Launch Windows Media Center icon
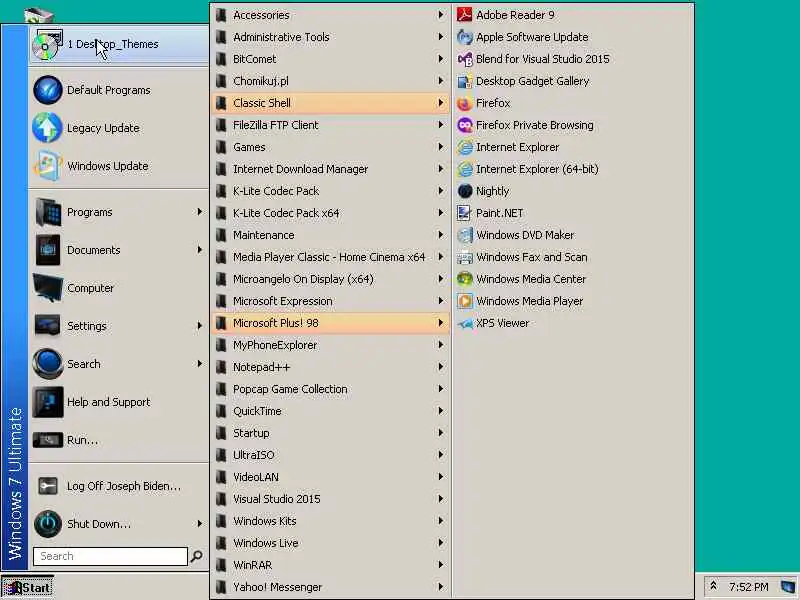This screenshot has height=600, width=800. point(464,279)
